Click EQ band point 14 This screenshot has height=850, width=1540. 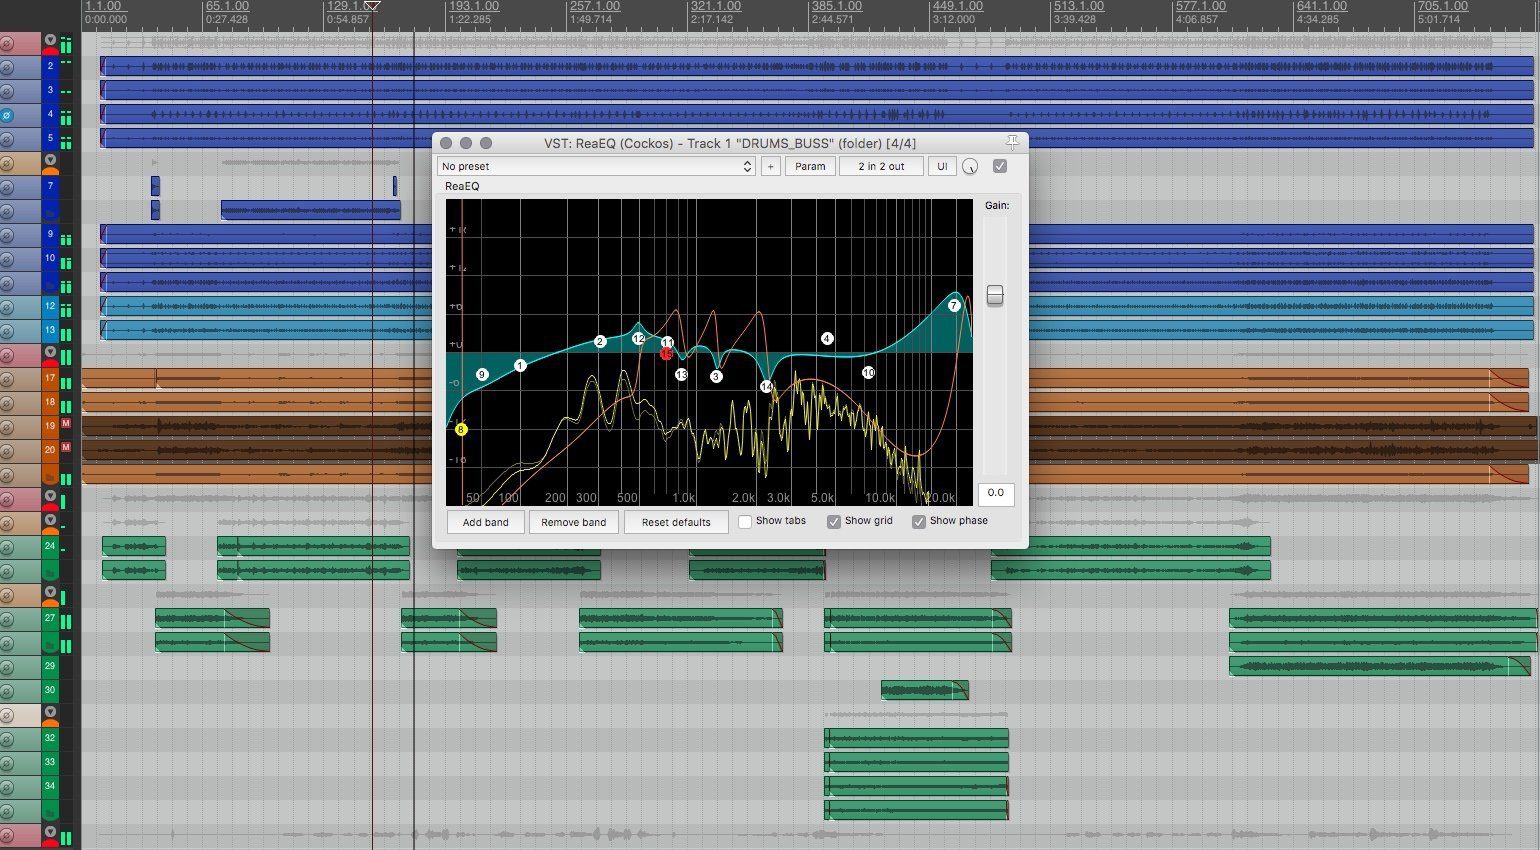(x=766, y=386)
